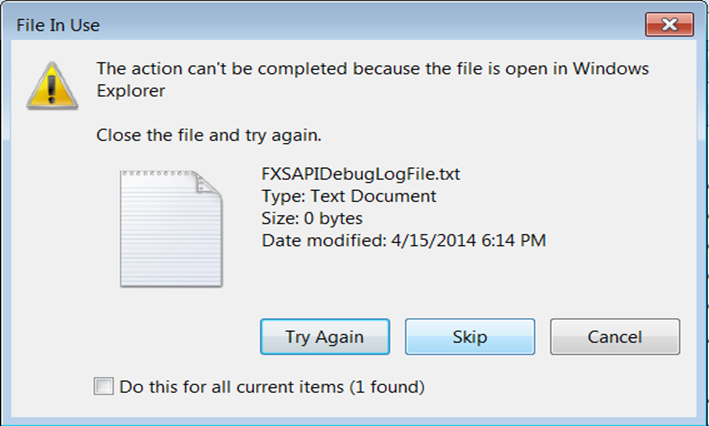Image resolution: width=709 pixels, height=426 pixels.
Task: Enable the Do this for all current items checkbox
Action: (104, 386)
